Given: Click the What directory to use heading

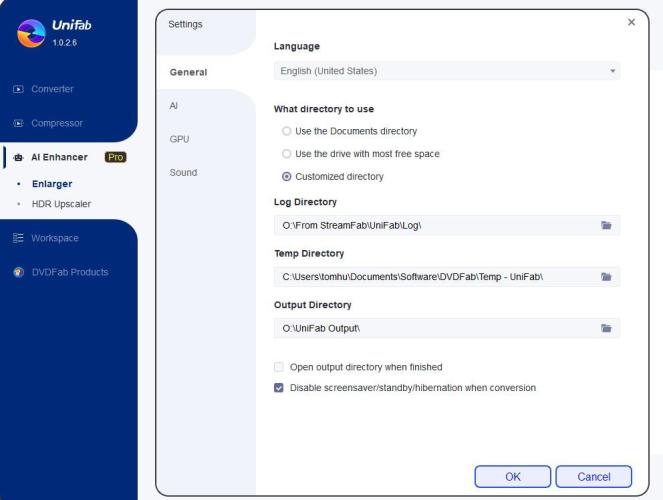Looking at the screenshot, I should tap(324, 109).
